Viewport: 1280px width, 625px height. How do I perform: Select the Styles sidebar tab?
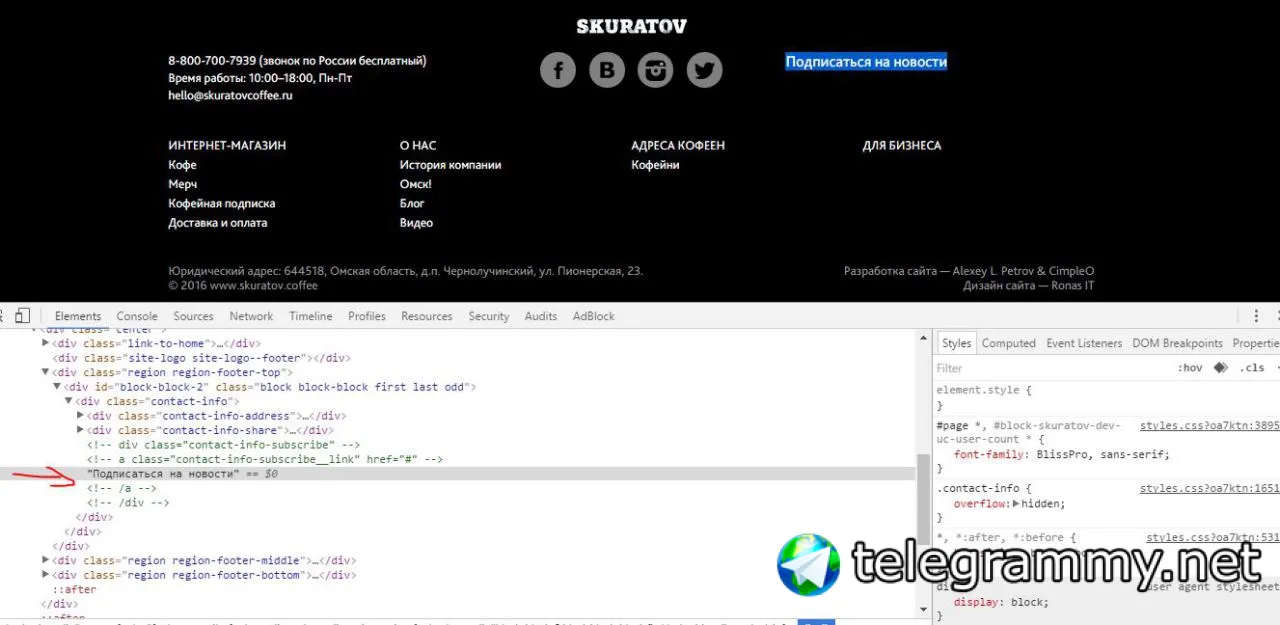pos(956,343)
